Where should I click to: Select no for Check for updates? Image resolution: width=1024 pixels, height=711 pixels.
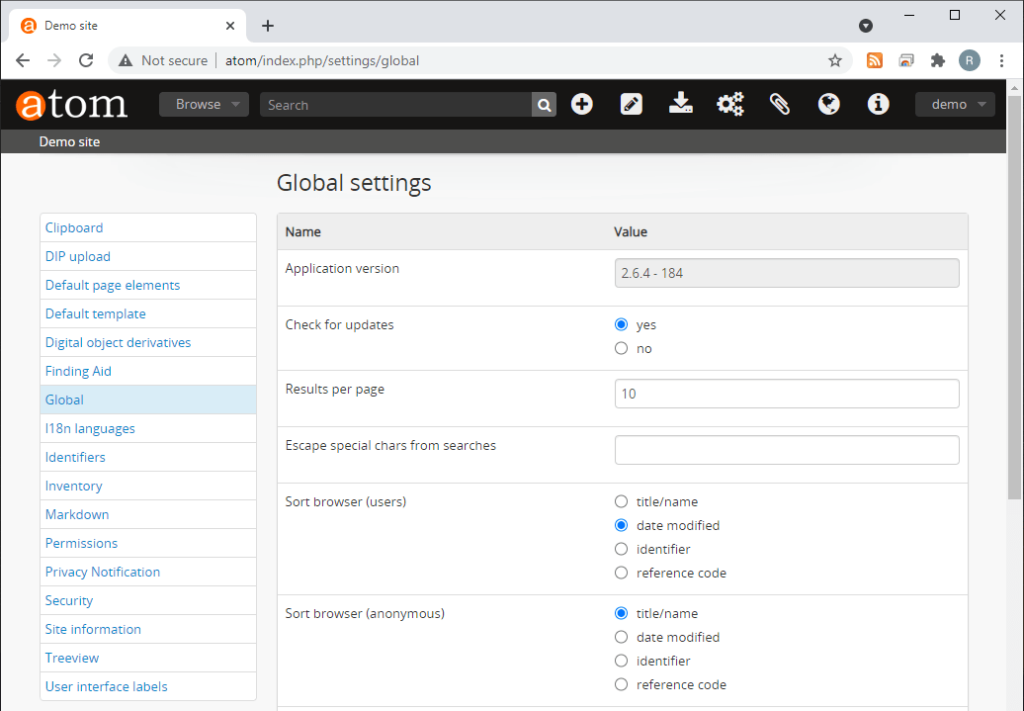pyautogui.click(x=621, y=349)
